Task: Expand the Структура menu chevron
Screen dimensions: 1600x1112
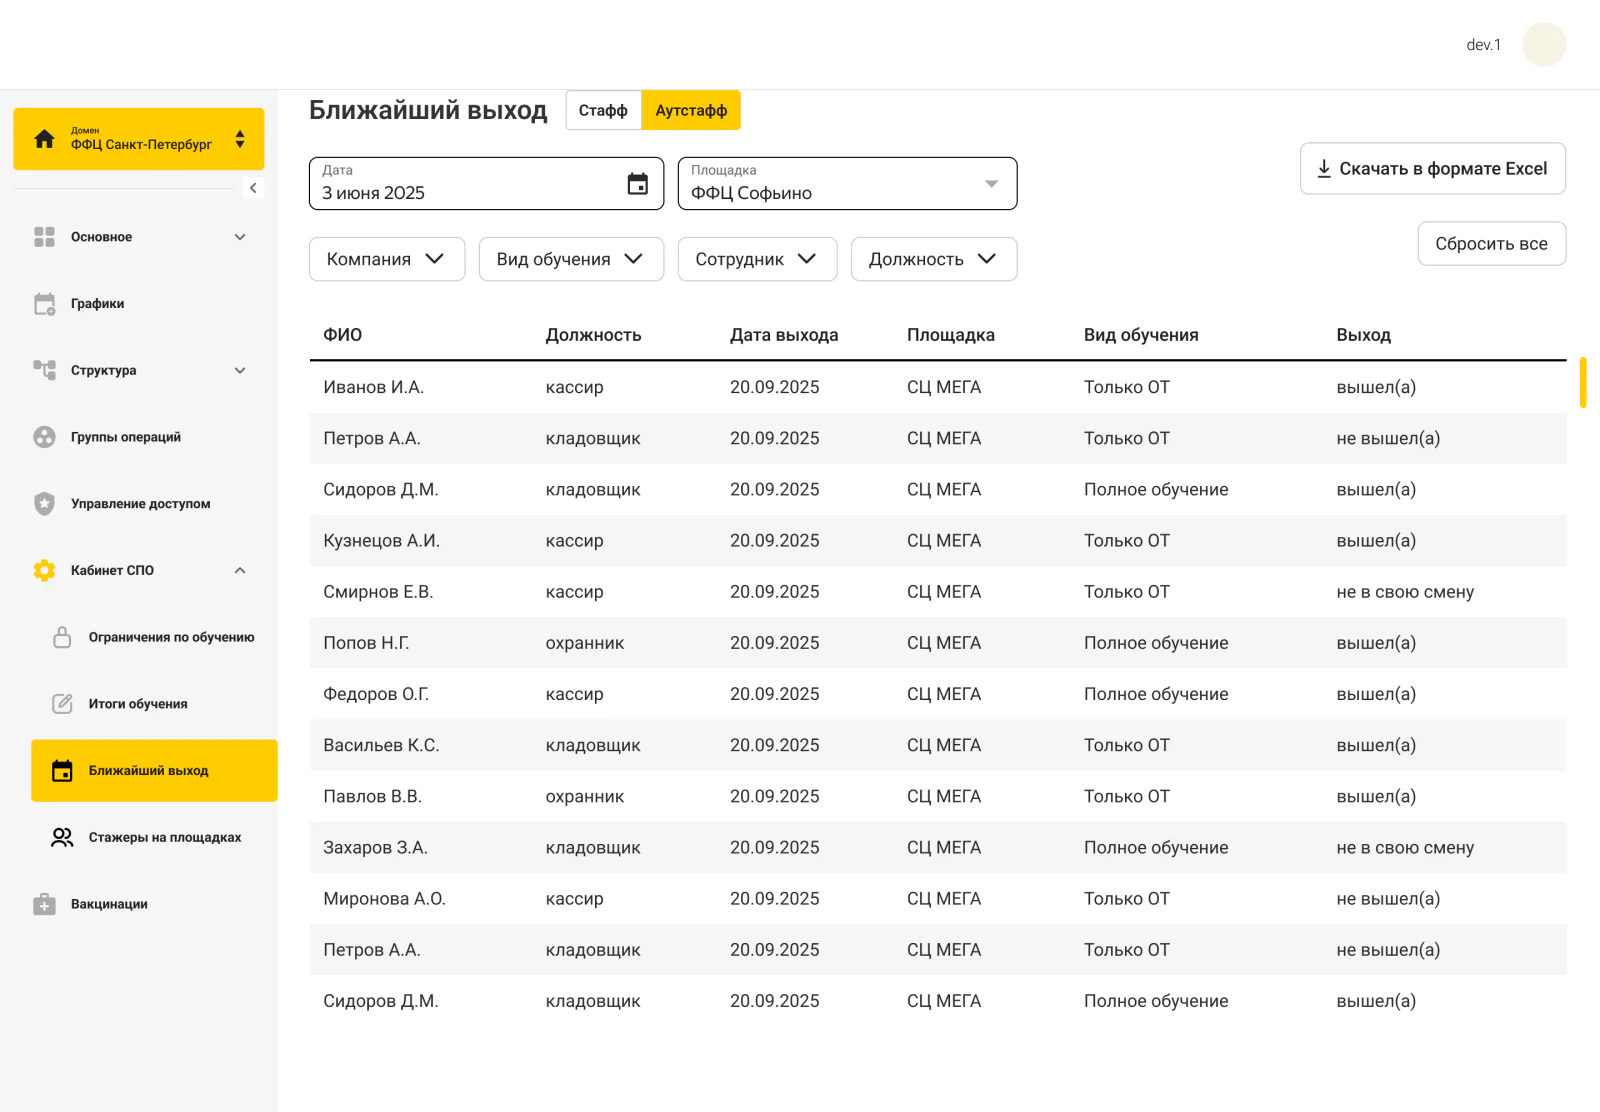Action: [240, 370]
